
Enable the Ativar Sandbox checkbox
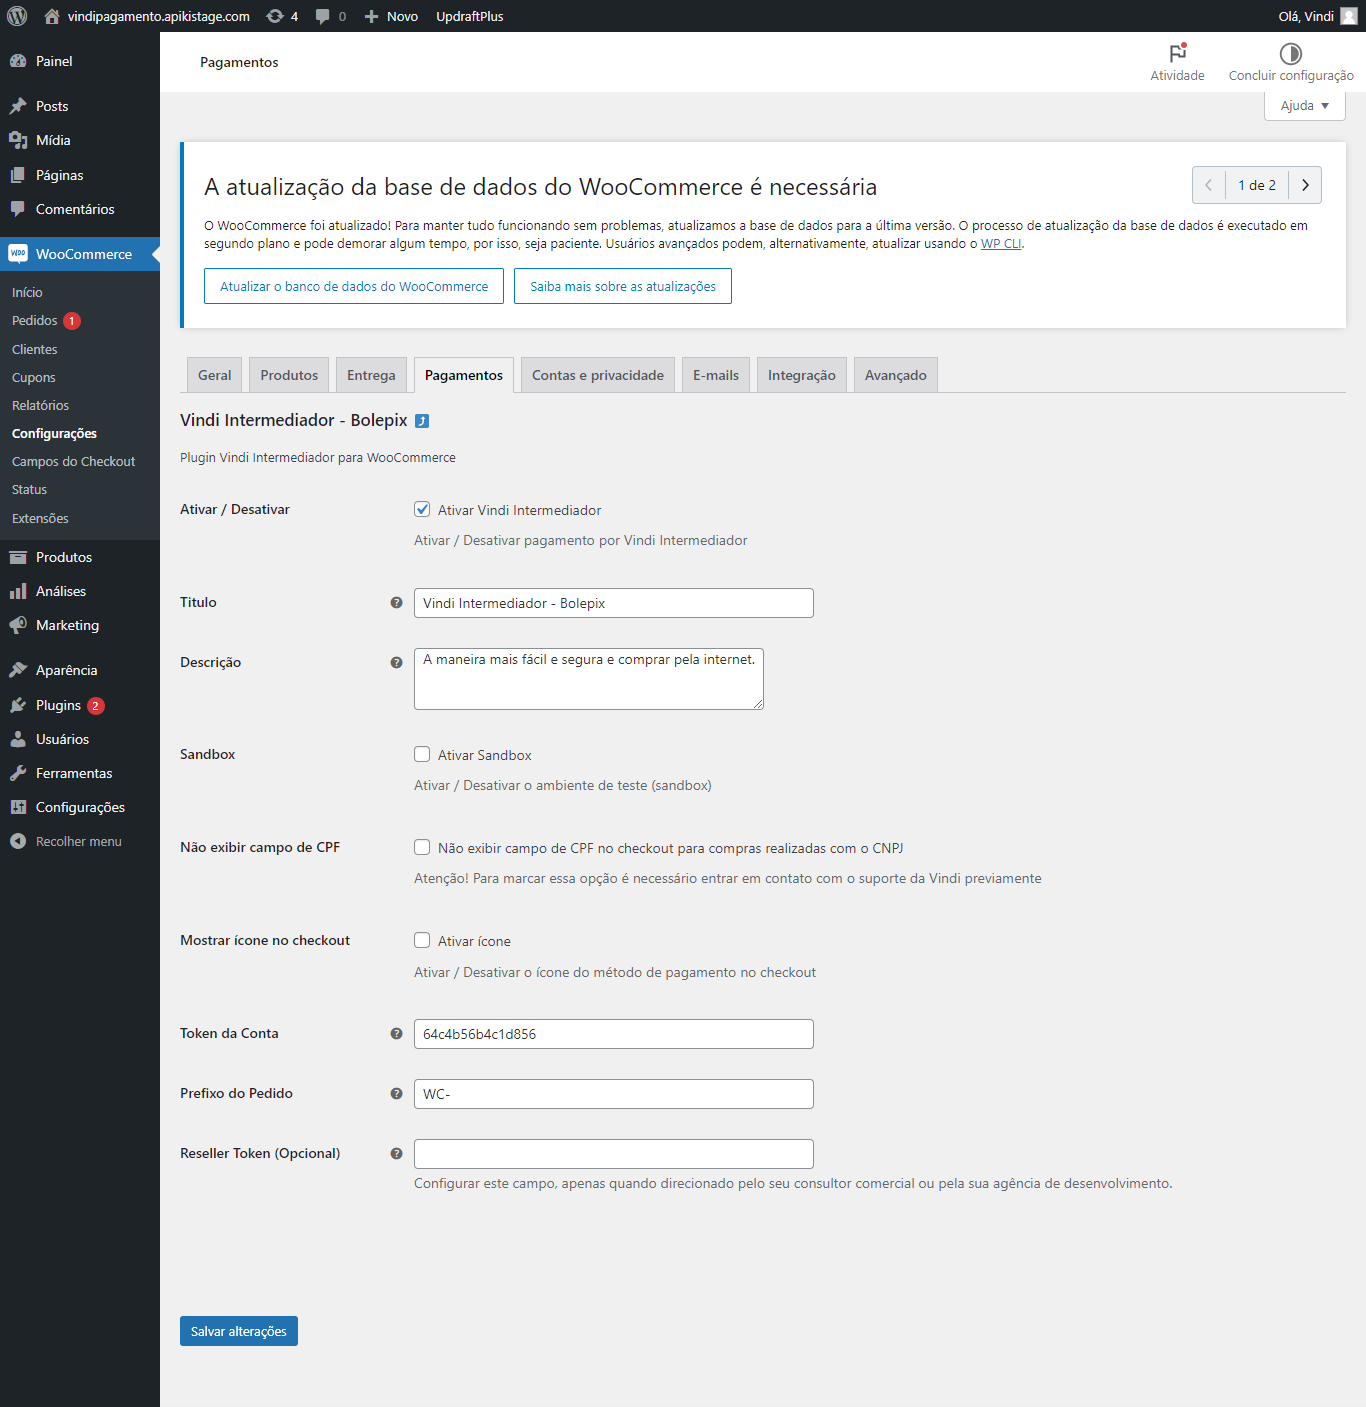point(422,754)
